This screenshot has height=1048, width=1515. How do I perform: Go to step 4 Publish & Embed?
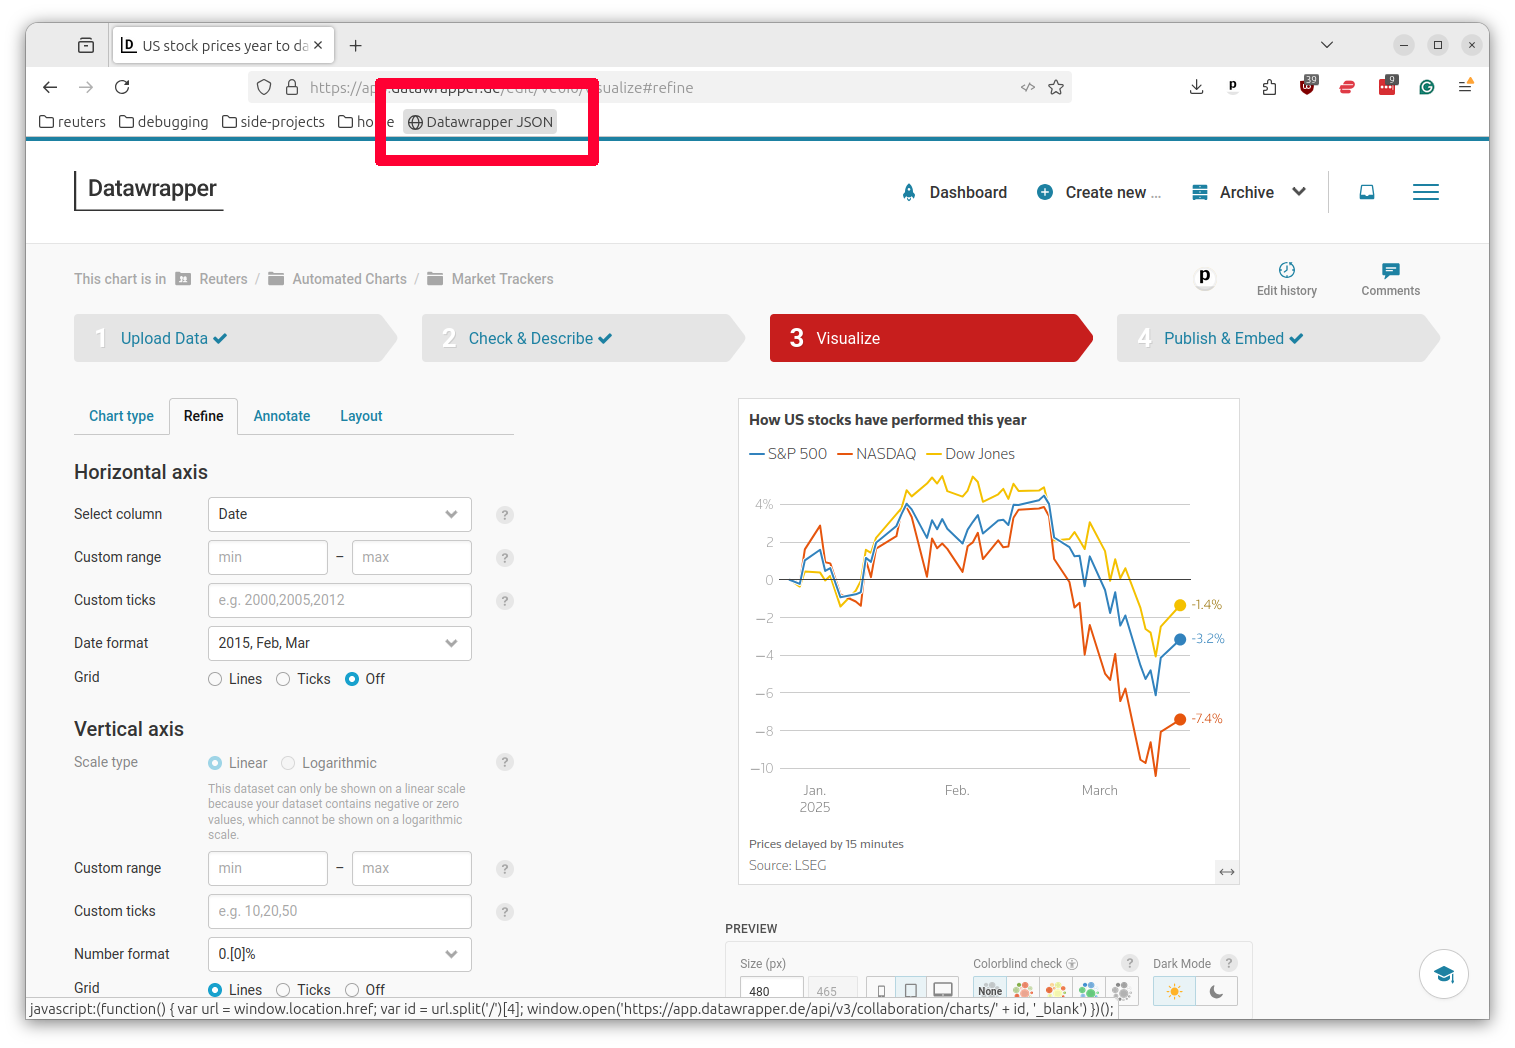1277,338
